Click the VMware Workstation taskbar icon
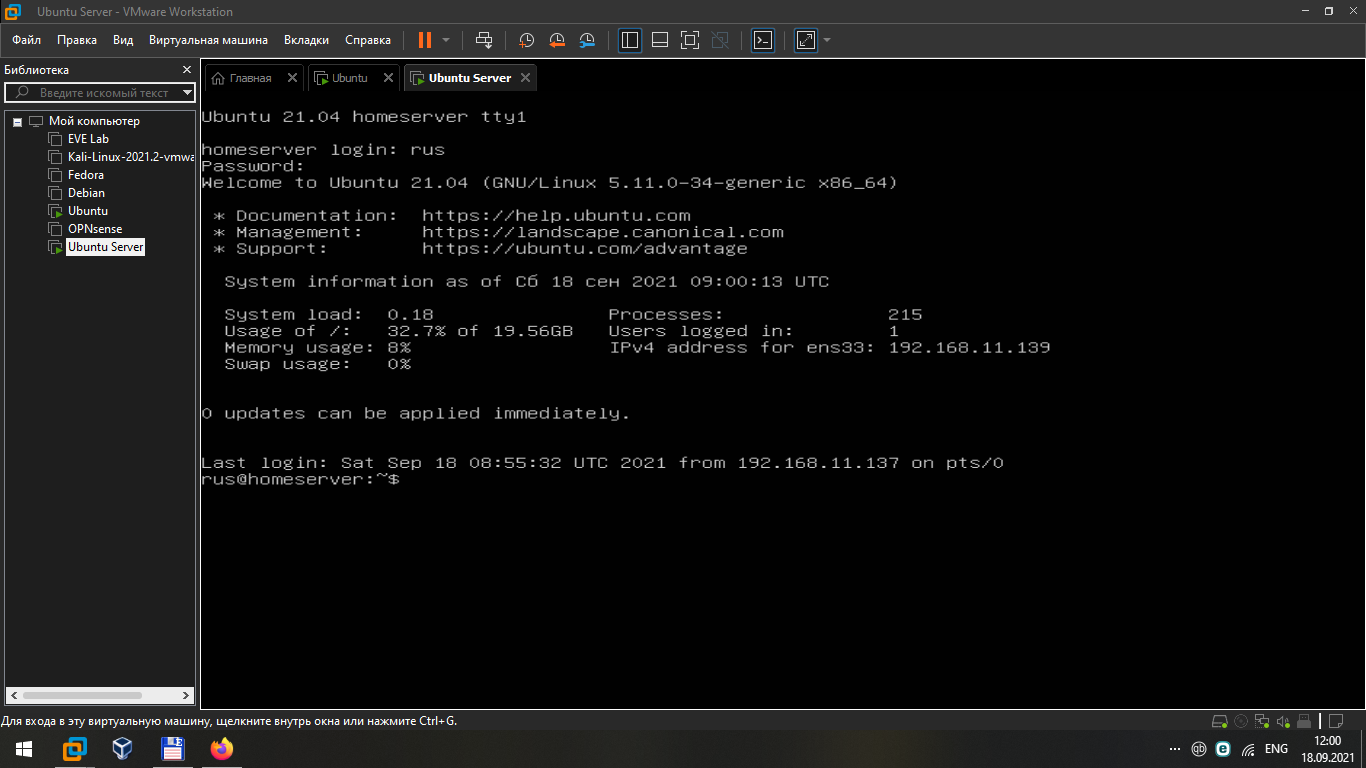Screen dimensions: 1366x768 pyautogui.click(x=75, y=749)
